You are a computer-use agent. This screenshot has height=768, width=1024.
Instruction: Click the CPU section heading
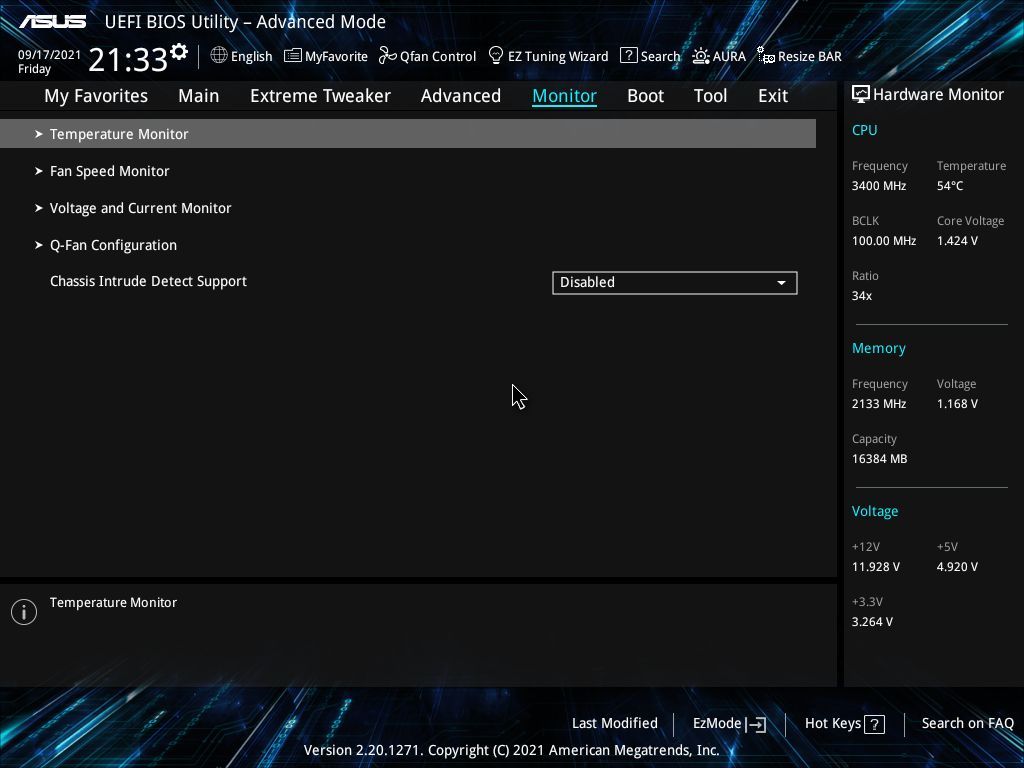864,130
